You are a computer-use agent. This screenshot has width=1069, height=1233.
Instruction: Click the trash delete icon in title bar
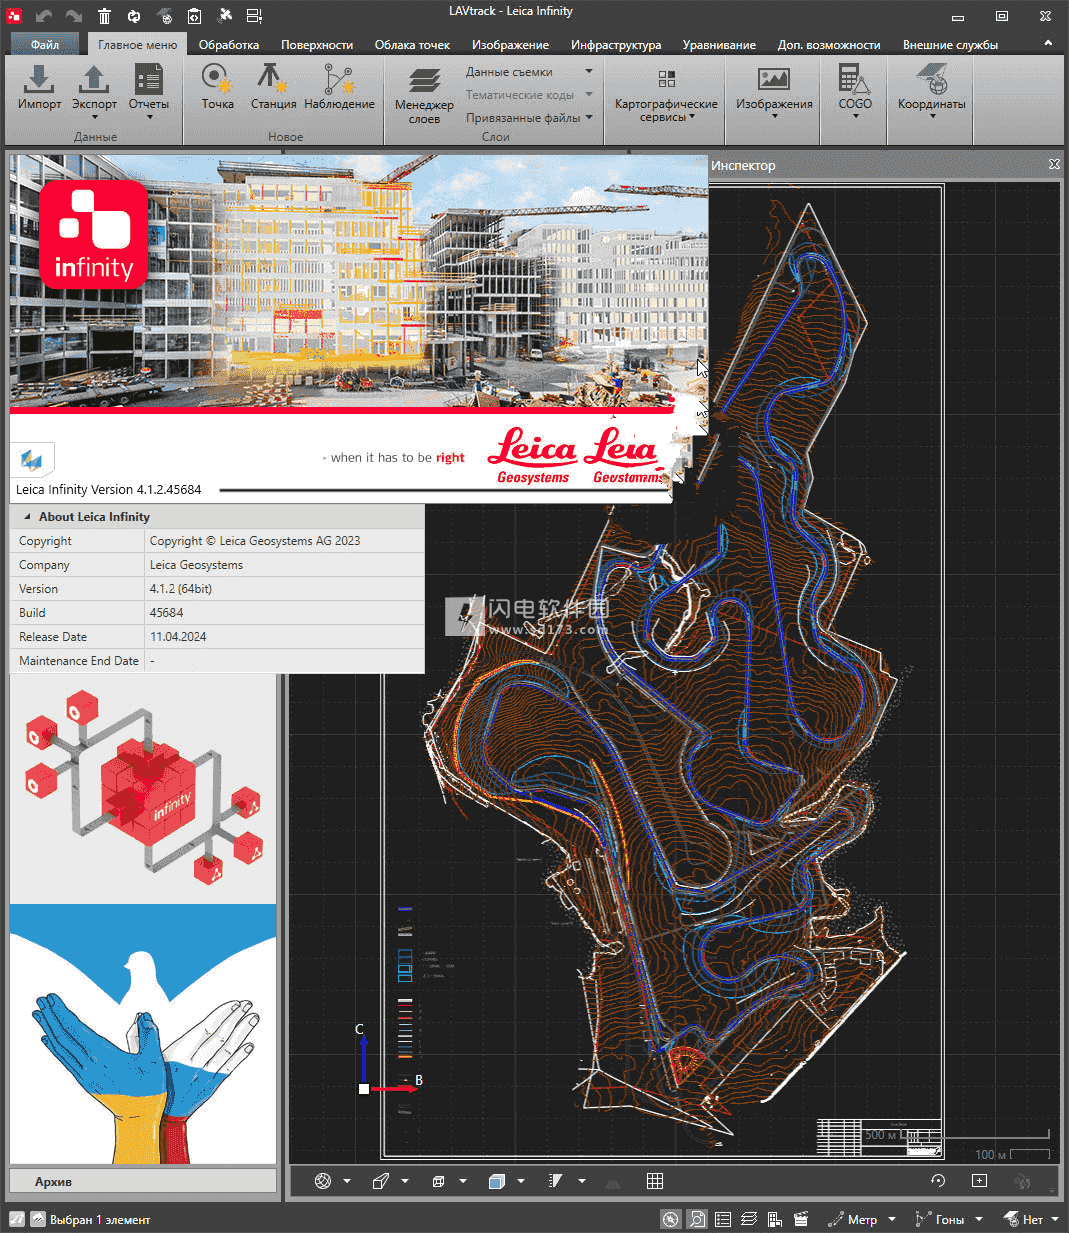[104, 15]
